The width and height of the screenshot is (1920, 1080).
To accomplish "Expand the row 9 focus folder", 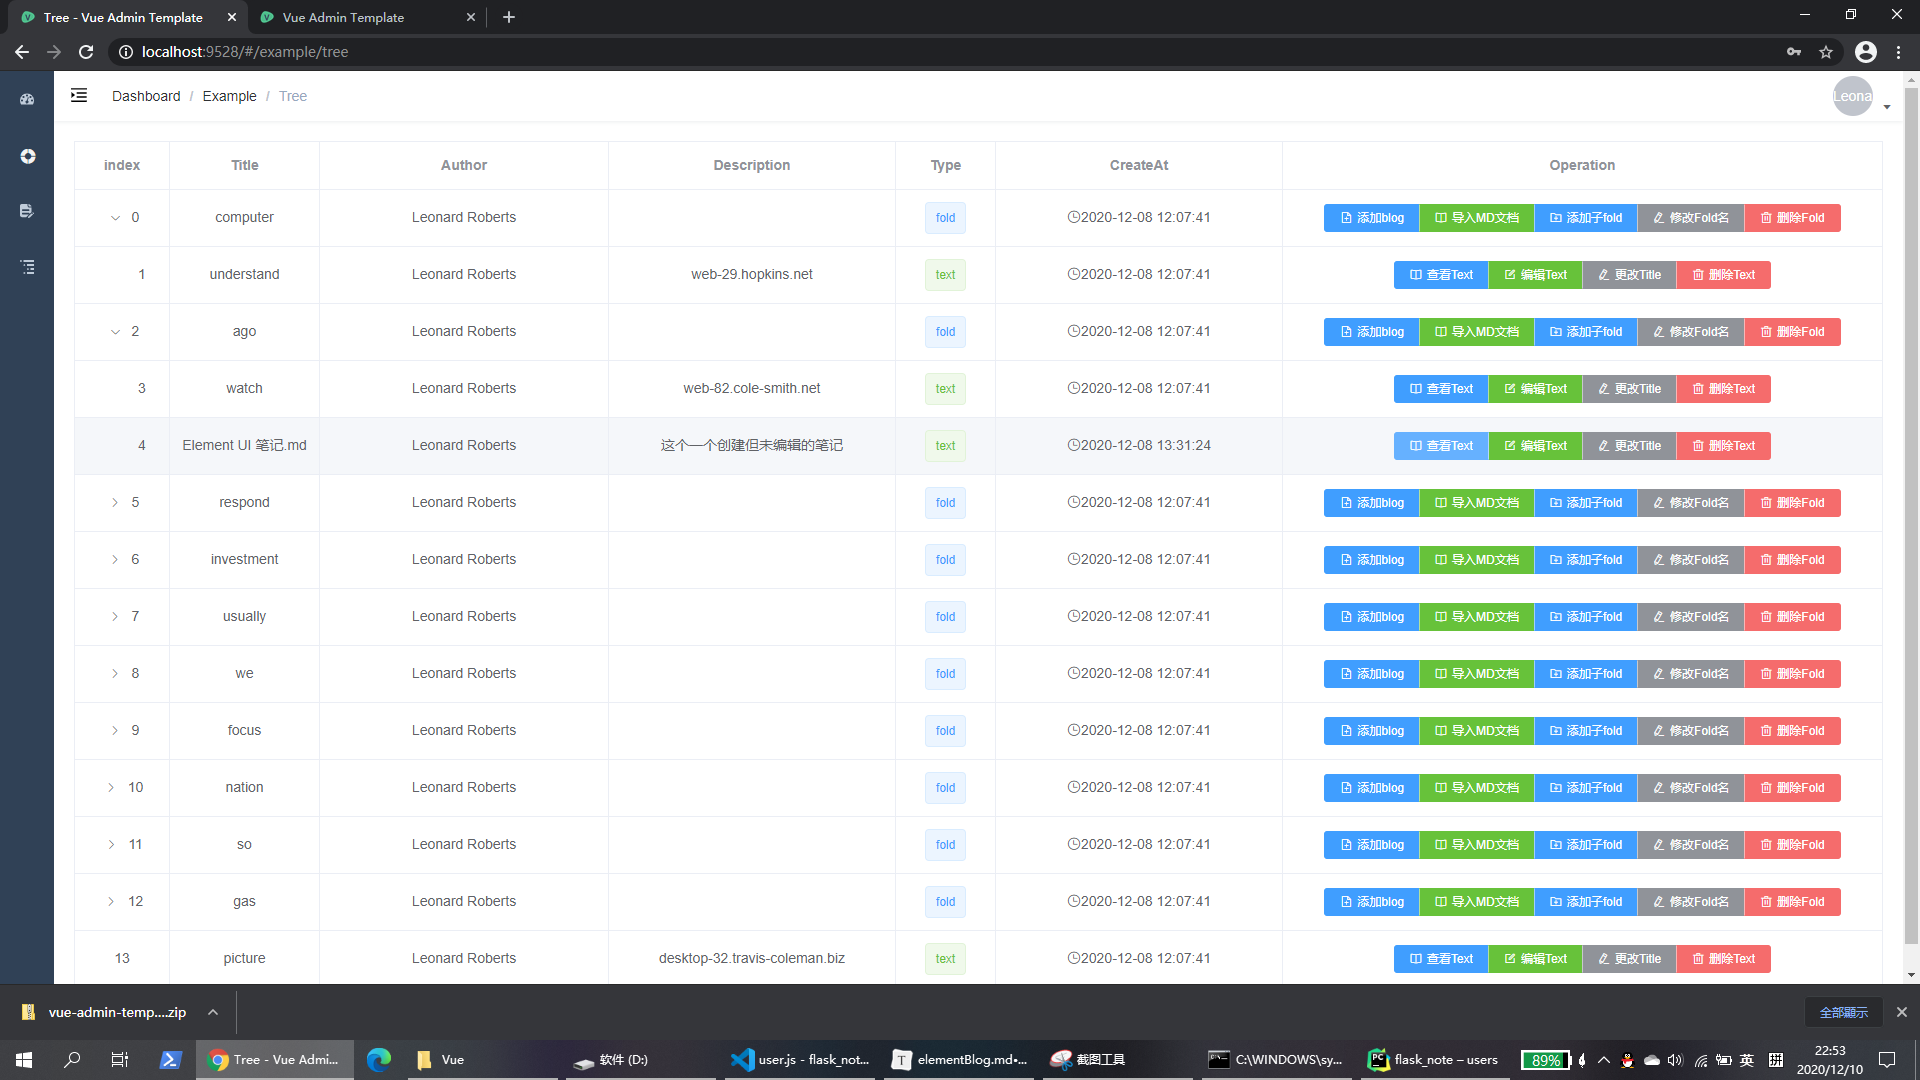I will 115,731.
